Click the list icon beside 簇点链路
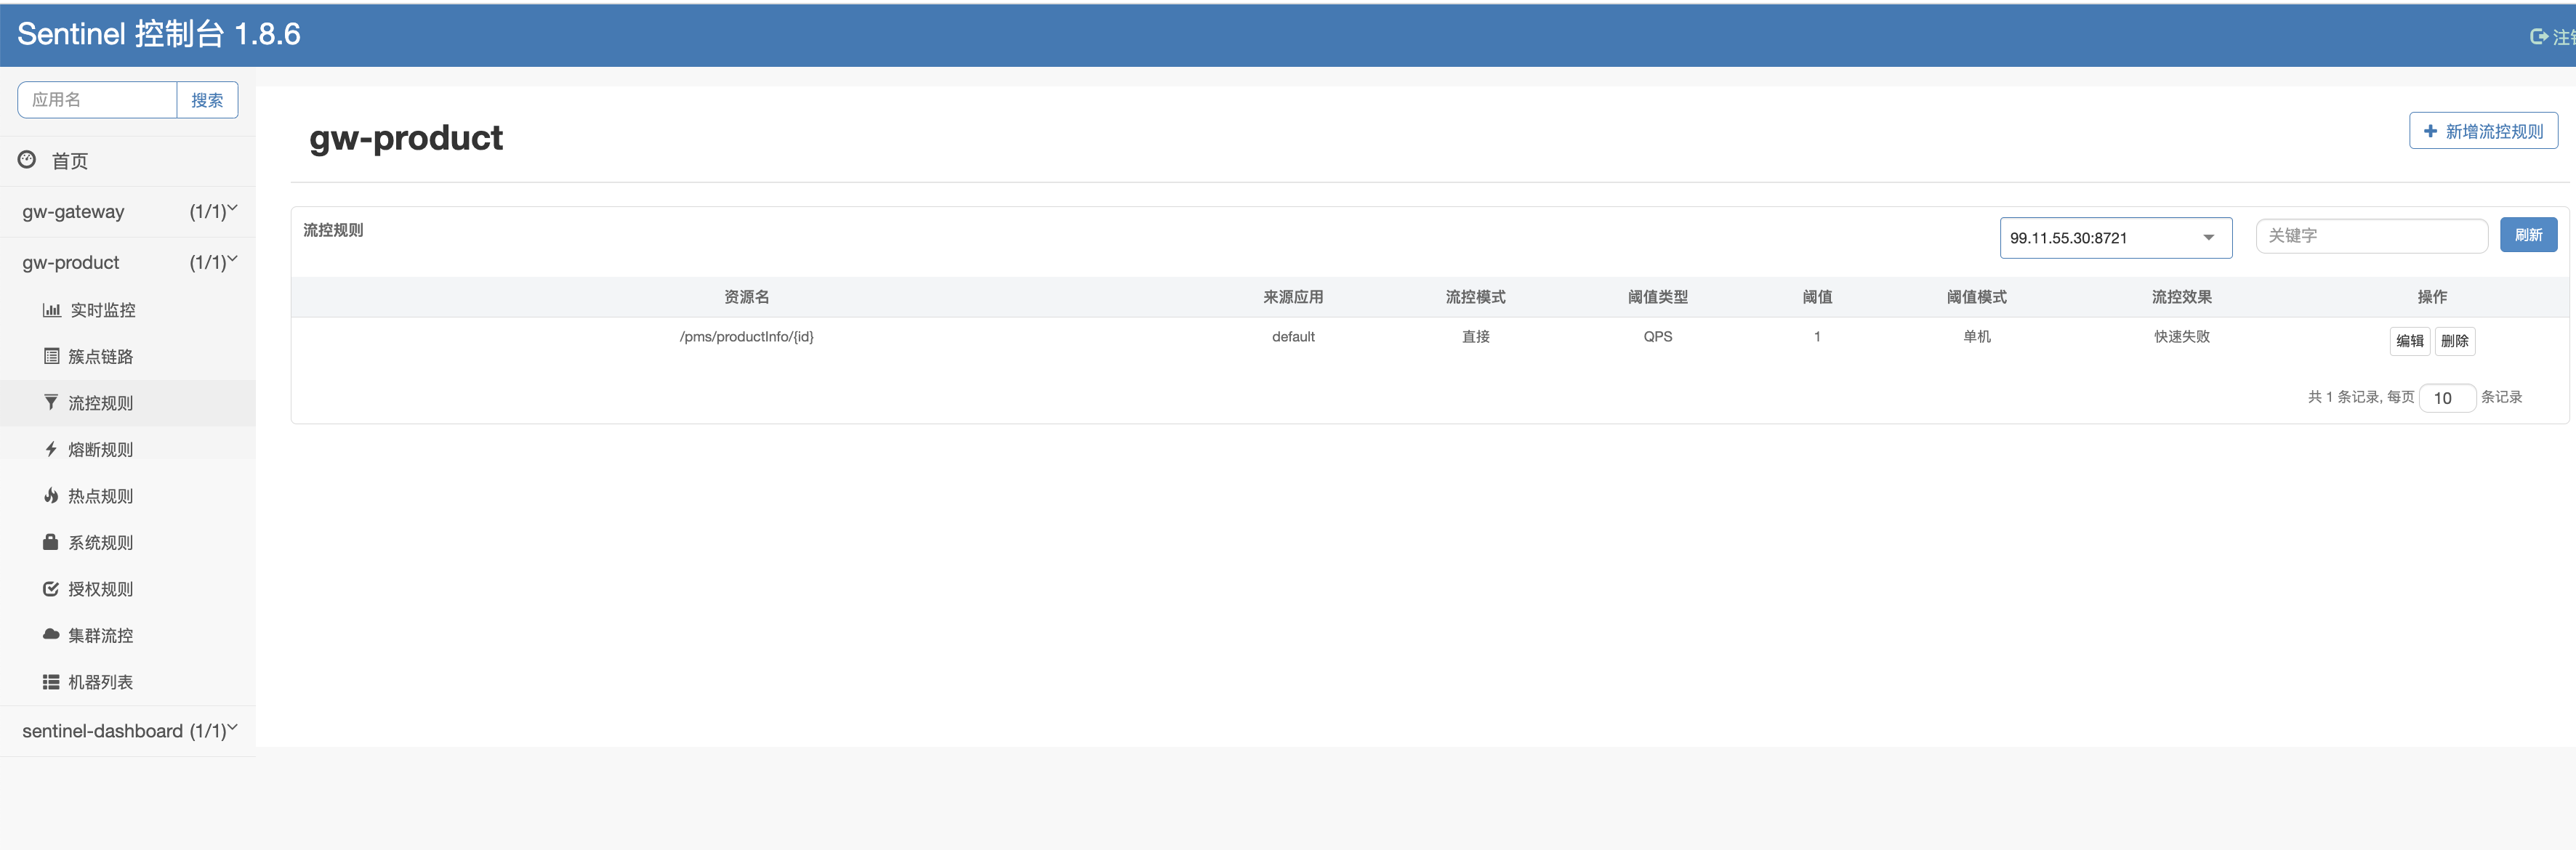The image size is (2576, 850). point(51,356)
